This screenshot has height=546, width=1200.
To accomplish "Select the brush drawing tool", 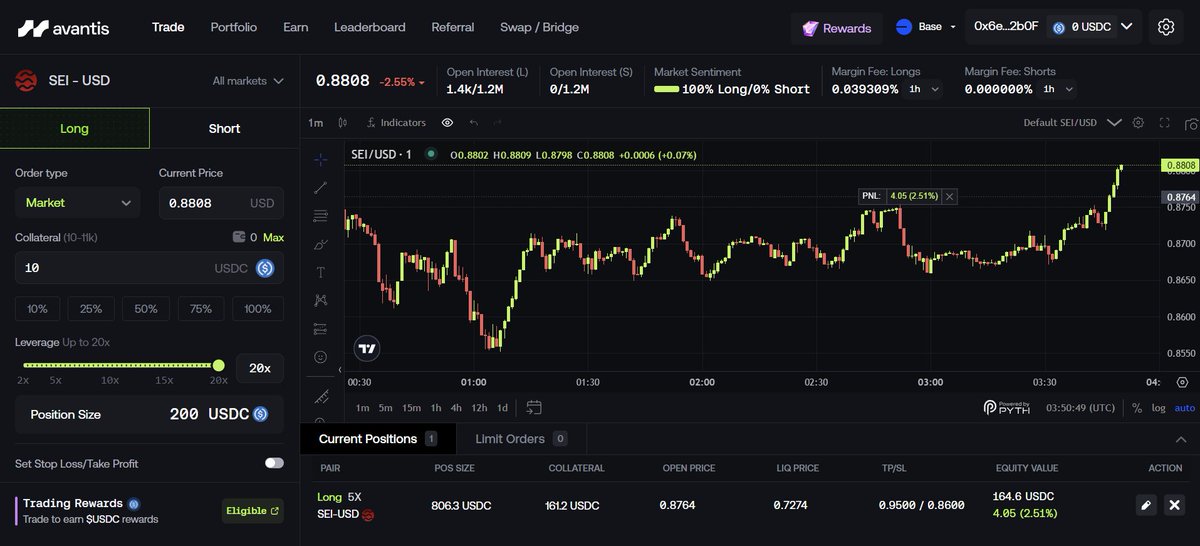I will coord(320,244).
